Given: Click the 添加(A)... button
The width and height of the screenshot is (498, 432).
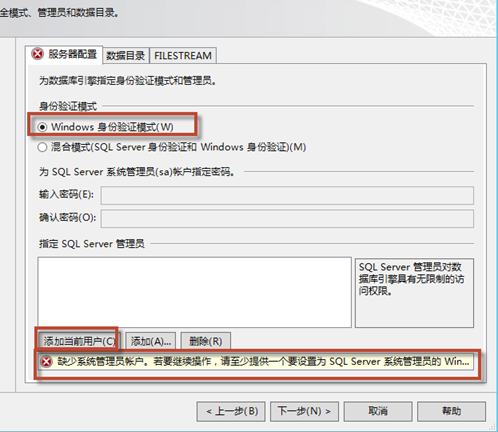Looking at the screenshot, I should click(x=151, y=341).
